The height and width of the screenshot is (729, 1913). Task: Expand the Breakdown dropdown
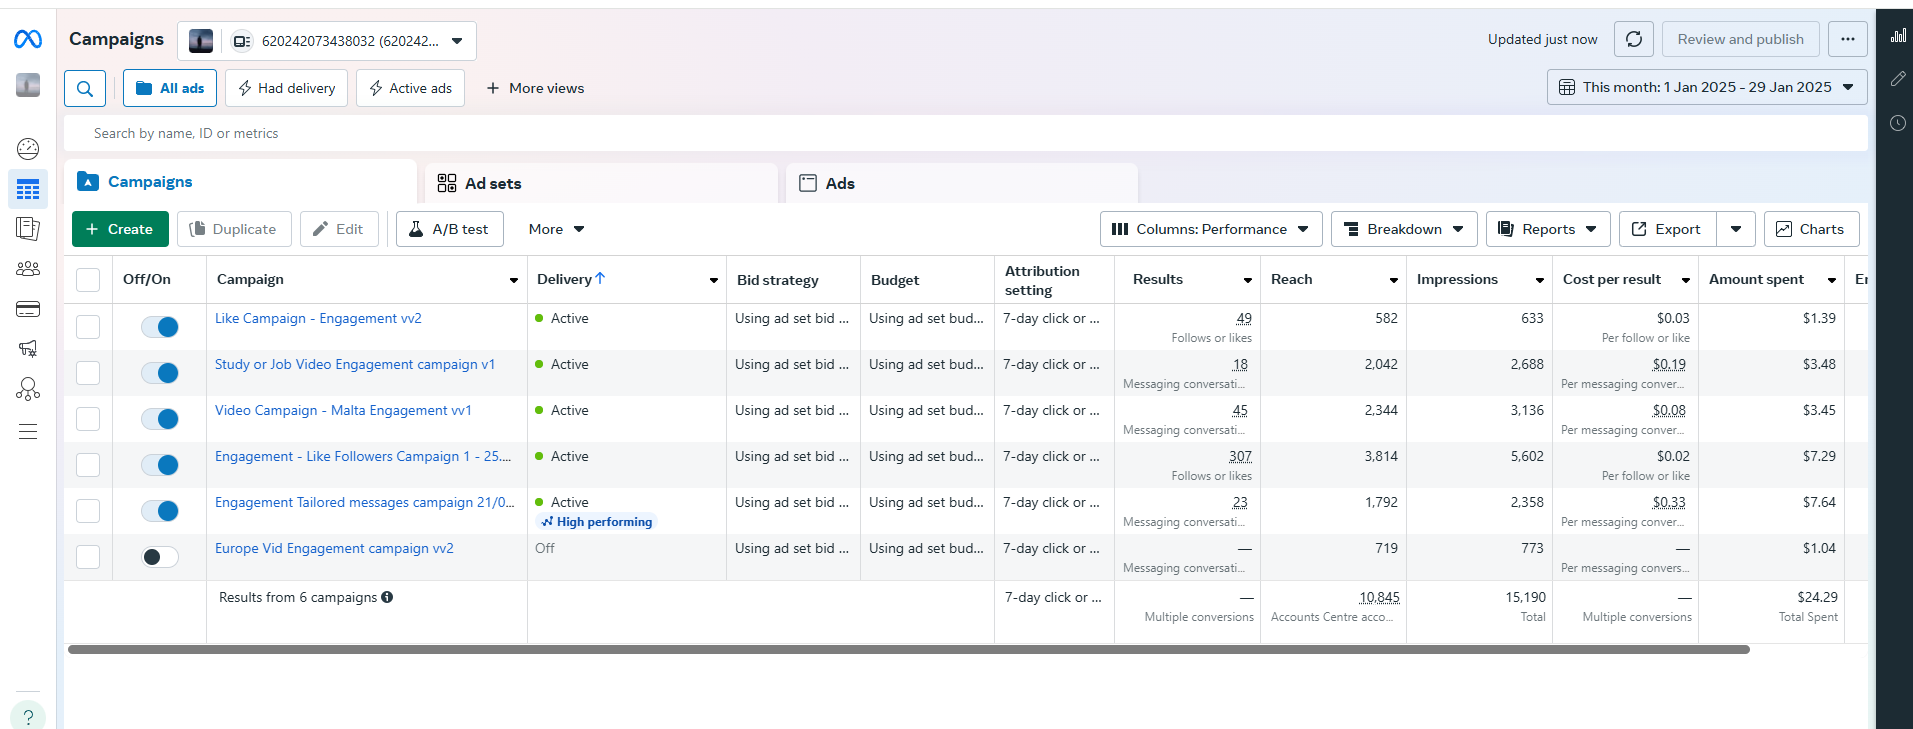click(x=1403, y=229)
